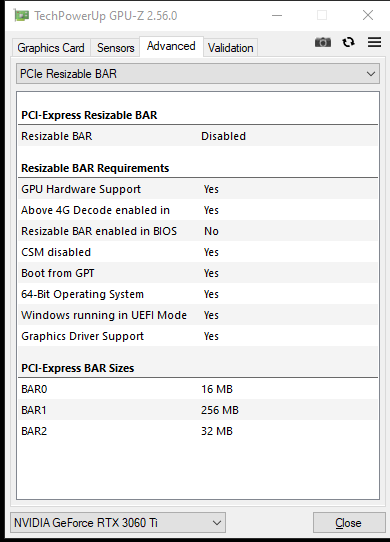This screenshot has height=542, width=390.
Task: Click the refresh arrows icon
Action: [349, 42]
